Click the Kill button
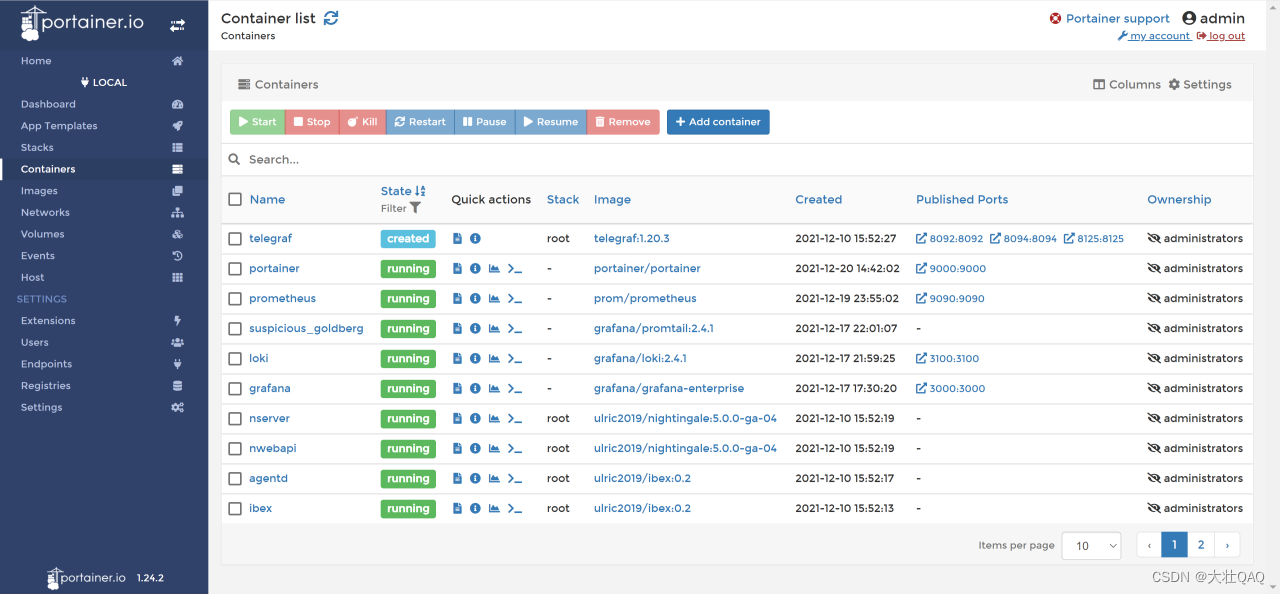The image size is (1280, 594). point(363,122)
